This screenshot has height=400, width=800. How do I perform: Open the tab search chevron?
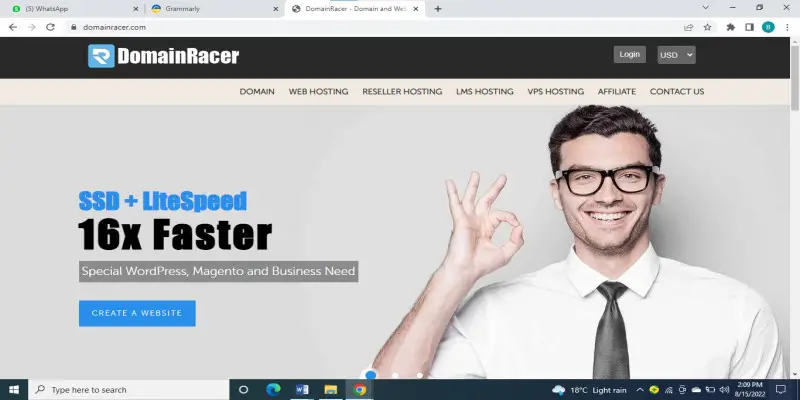coord(706,7)
